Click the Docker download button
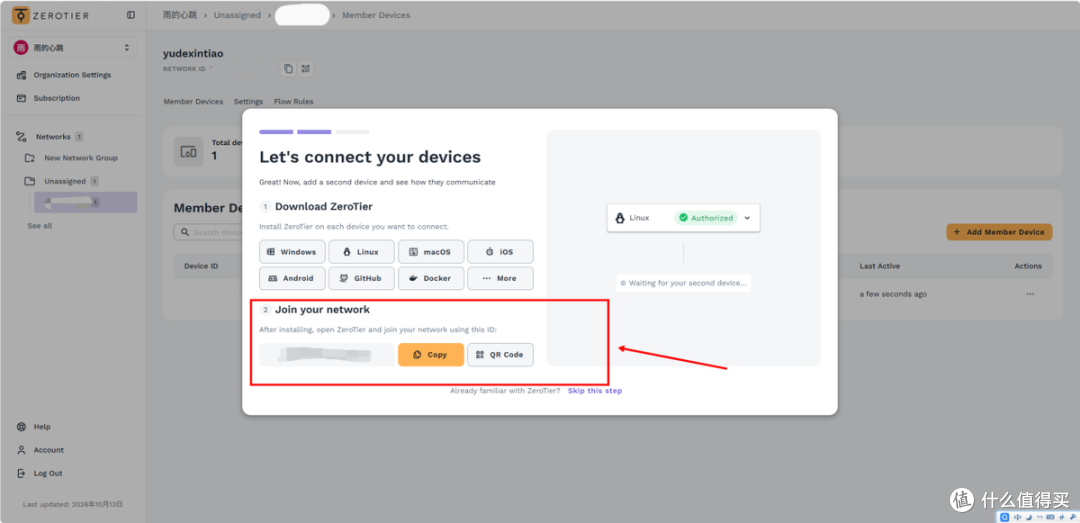The height and width of the screenshot is (523, 1080). [430, 278]
